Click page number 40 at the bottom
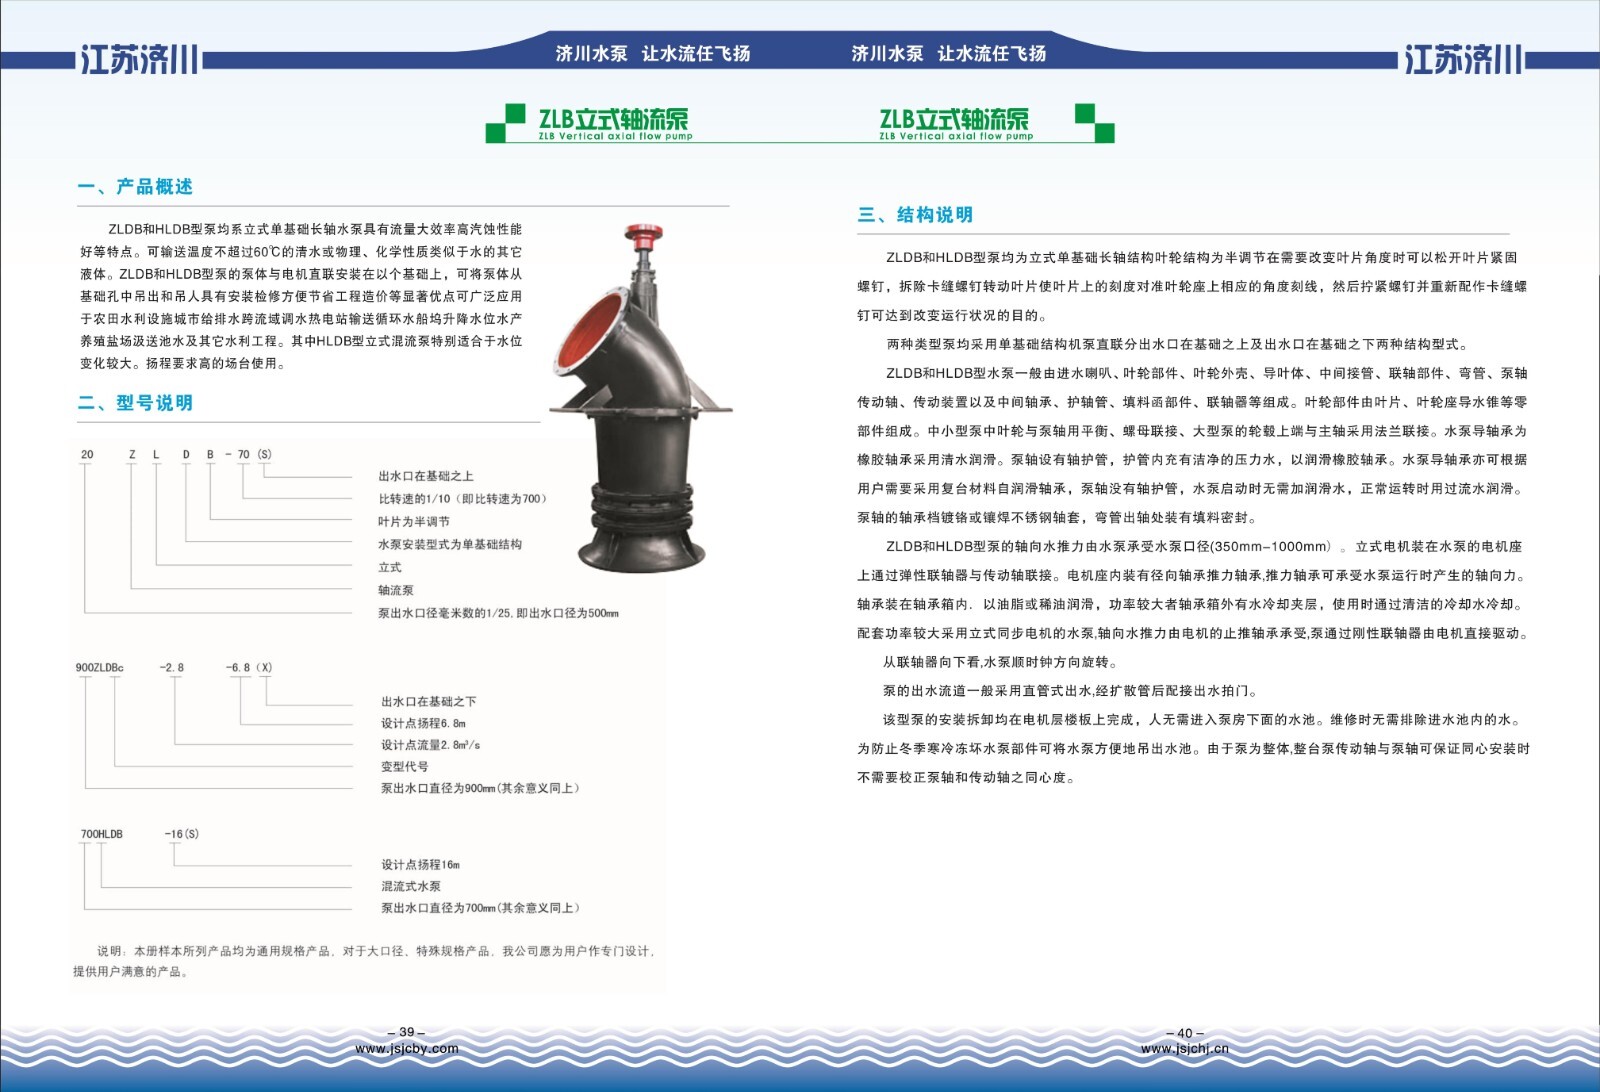The width and height of the screenshot is (1600, 1092). click(1184, 1033)
